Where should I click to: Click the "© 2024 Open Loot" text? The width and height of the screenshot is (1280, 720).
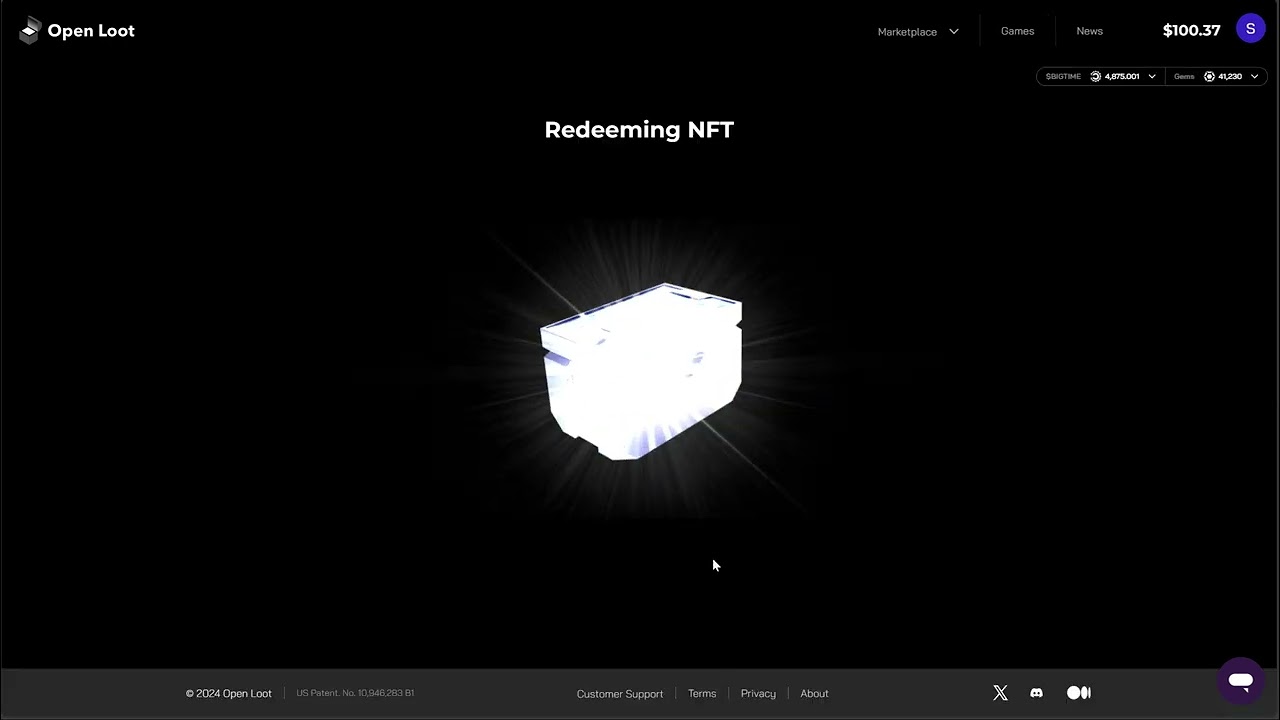click(228, 694)
